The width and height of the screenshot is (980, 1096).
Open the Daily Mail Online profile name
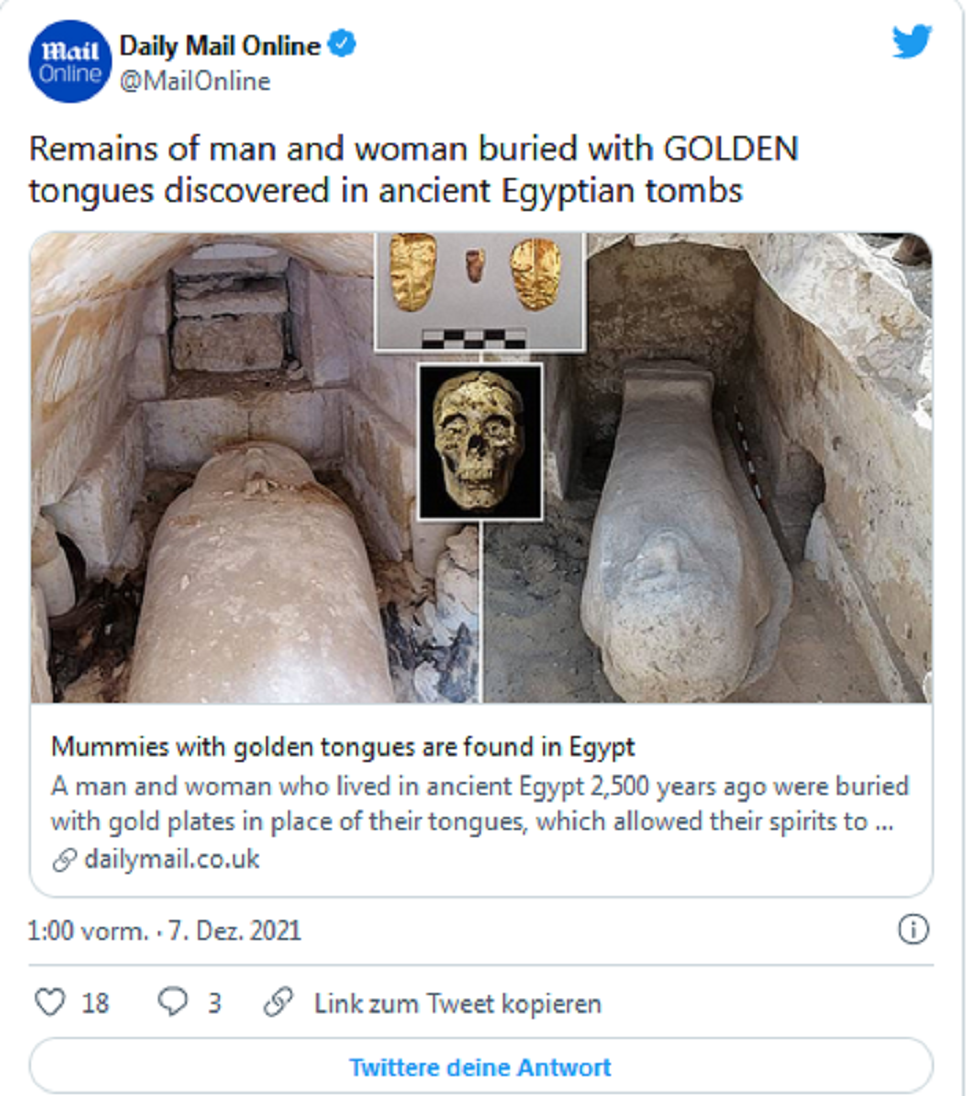coord(220,46)
